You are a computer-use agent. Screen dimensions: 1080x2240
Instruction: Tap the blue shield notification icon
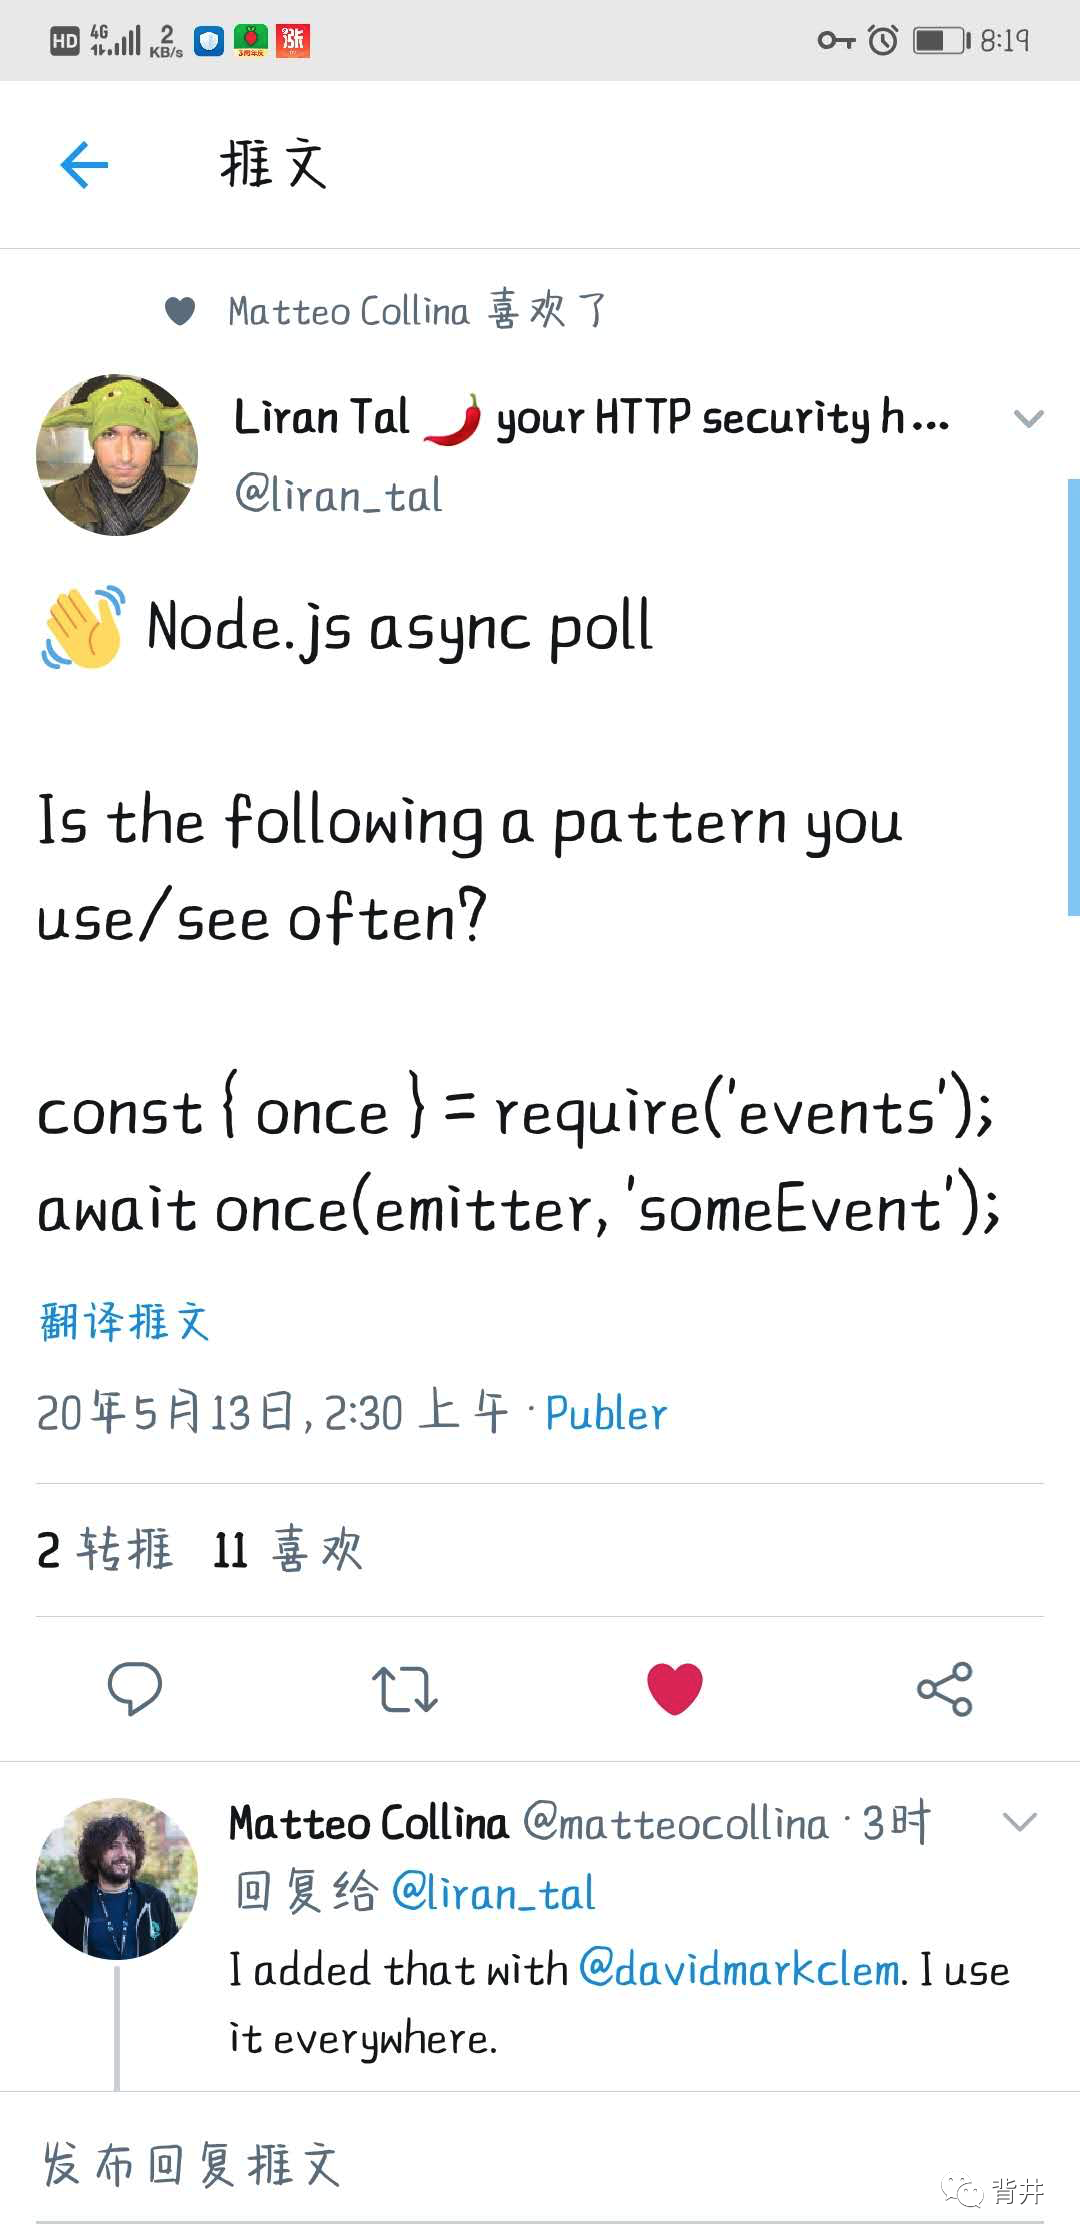coord(208,41)
